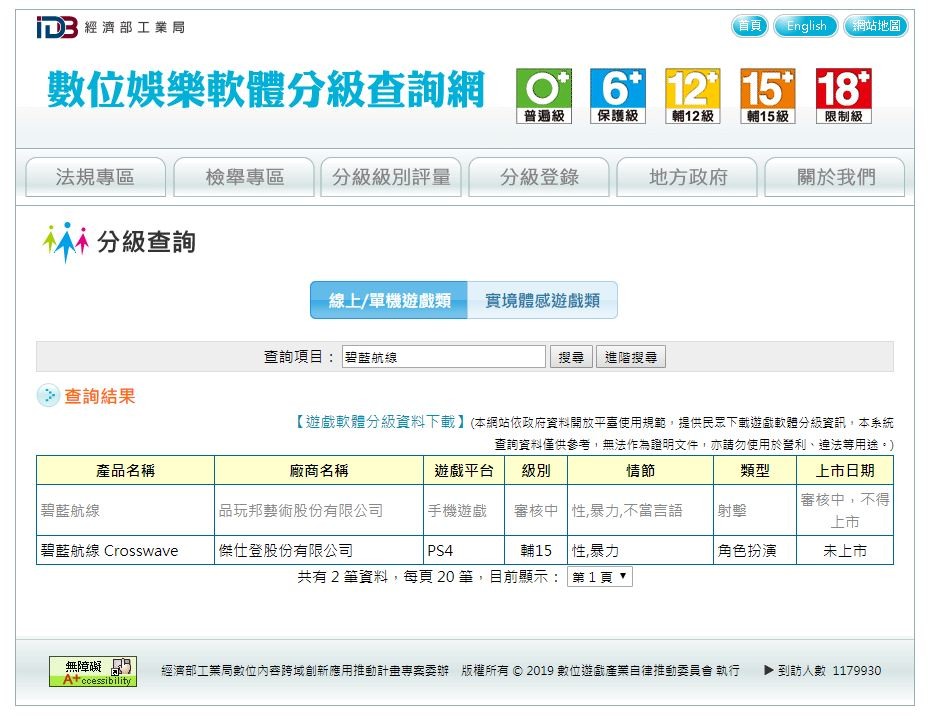Select the 線上/單機遊戲類 tab
Image resolution: width=932 pixels, height=719 pixels.
389,301
